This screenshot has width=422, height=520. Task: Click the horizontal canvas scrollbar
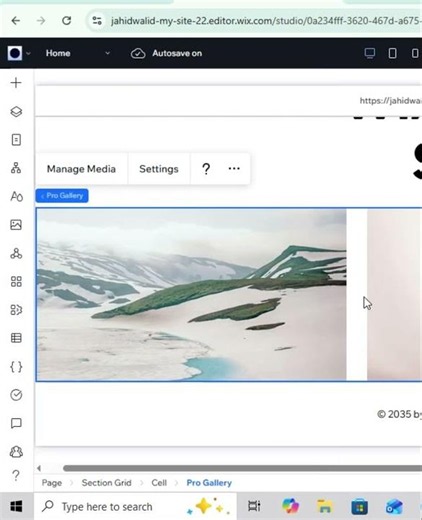point(242,468)
